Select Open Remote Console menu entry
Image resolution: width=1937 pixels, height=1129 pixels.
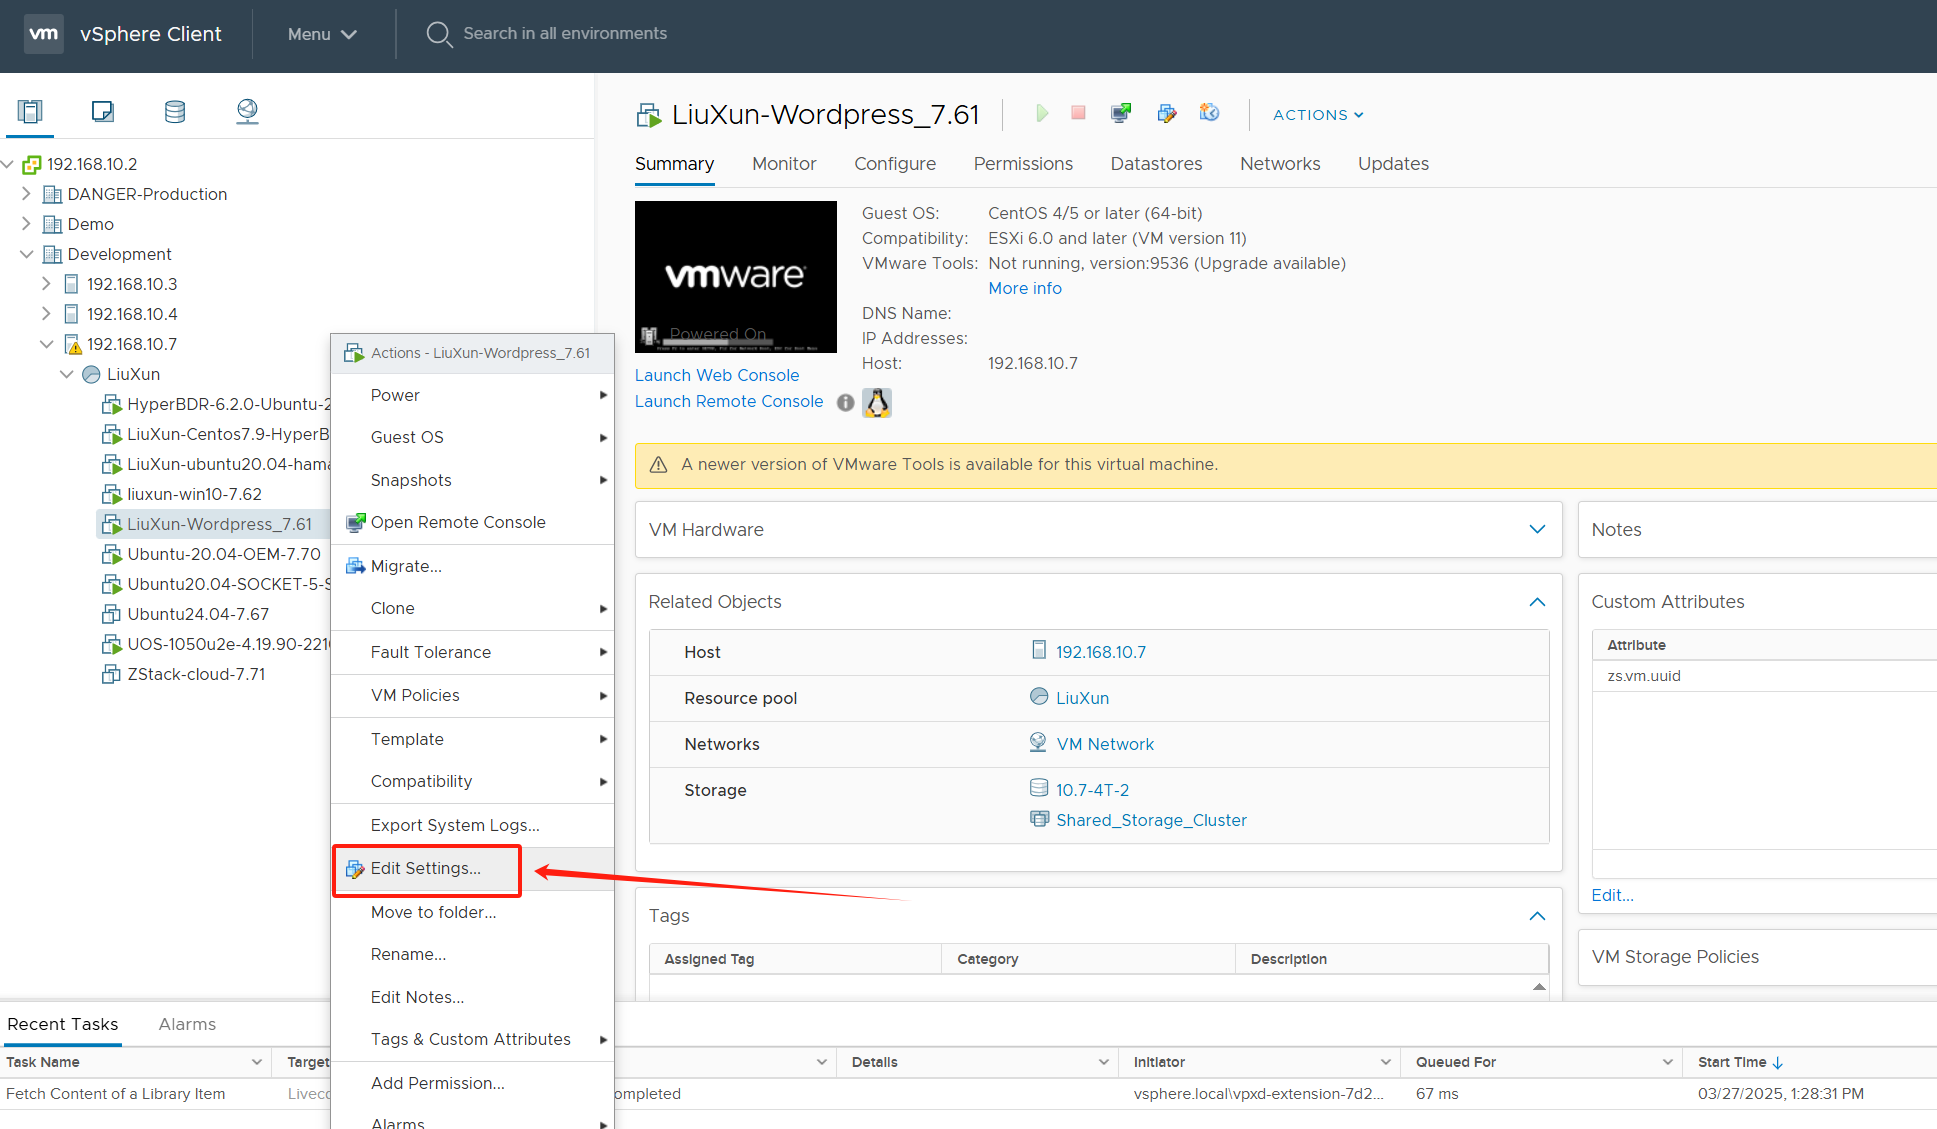coord(473,522)
